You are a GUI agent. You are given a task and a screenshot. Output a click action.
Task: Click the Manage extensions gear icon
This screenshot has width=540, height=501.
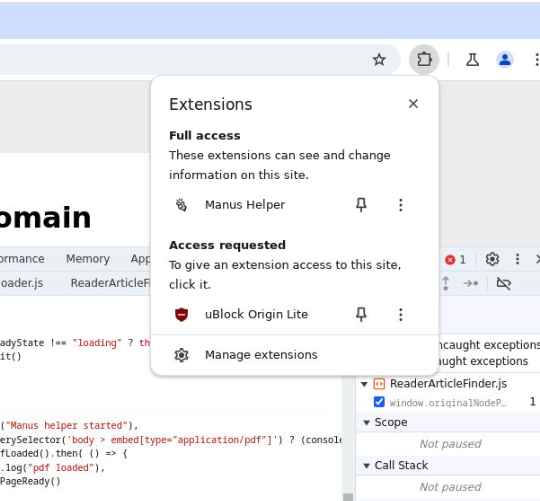pos(181,355)
